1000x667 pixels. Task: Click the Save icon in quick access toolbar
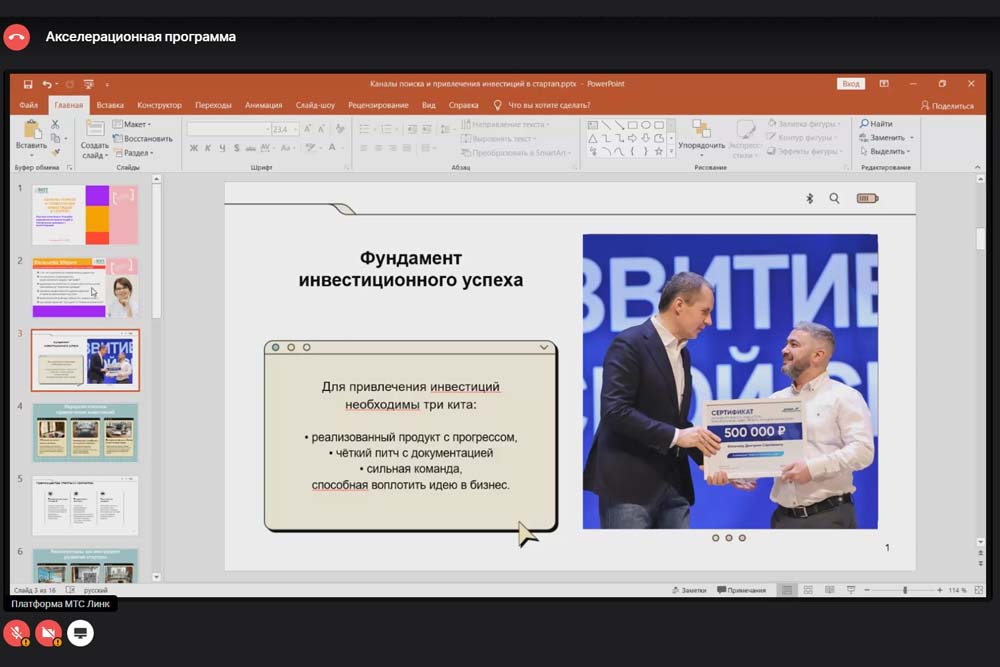[28, 84]
